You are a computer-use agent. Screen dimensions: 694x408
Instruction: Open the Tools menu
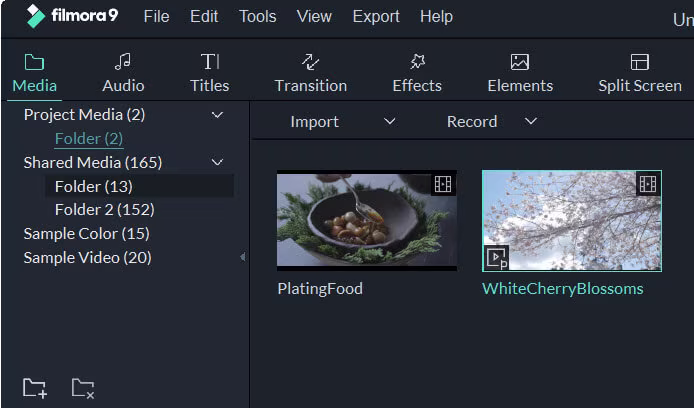[x=257, y=16]
